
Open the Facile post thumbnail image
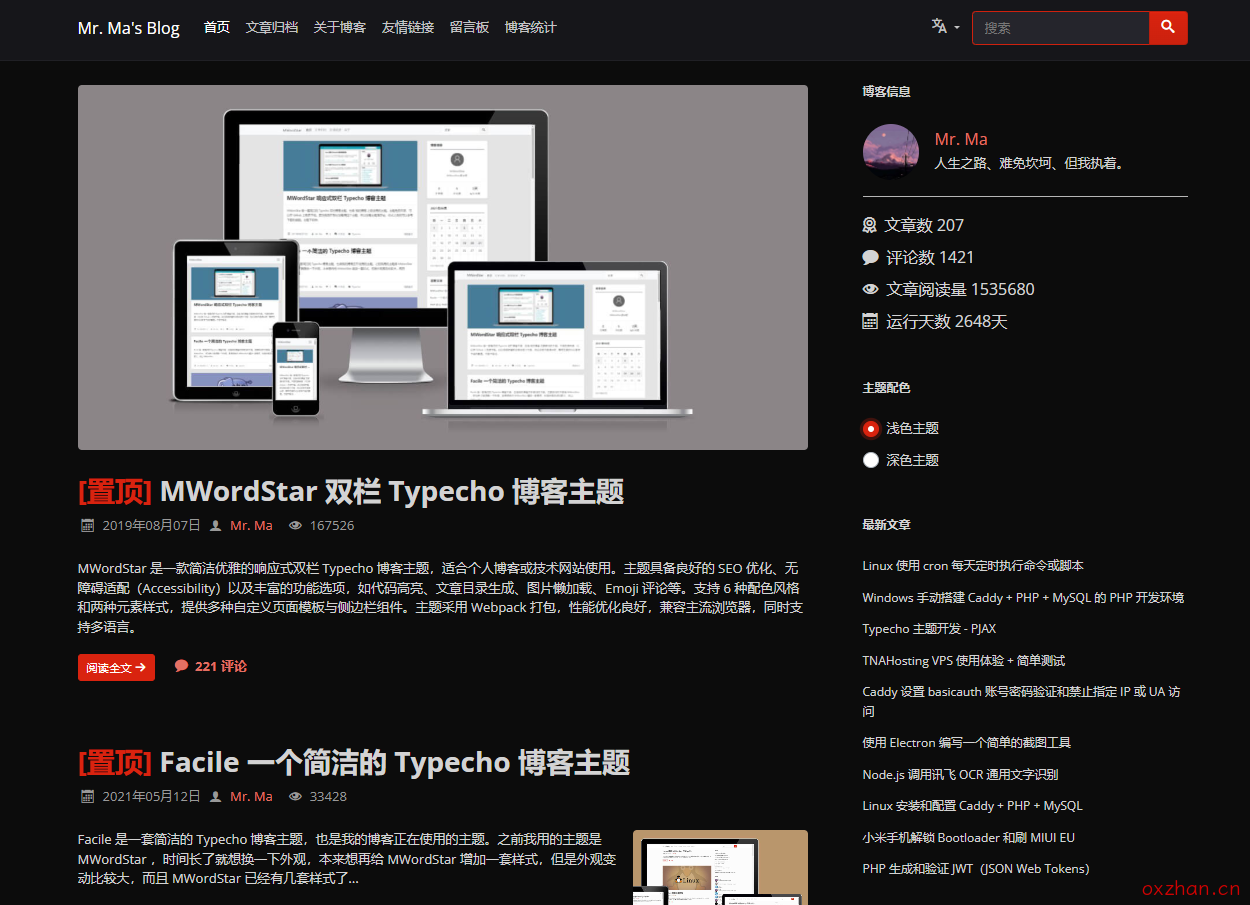tap(720, 867)
